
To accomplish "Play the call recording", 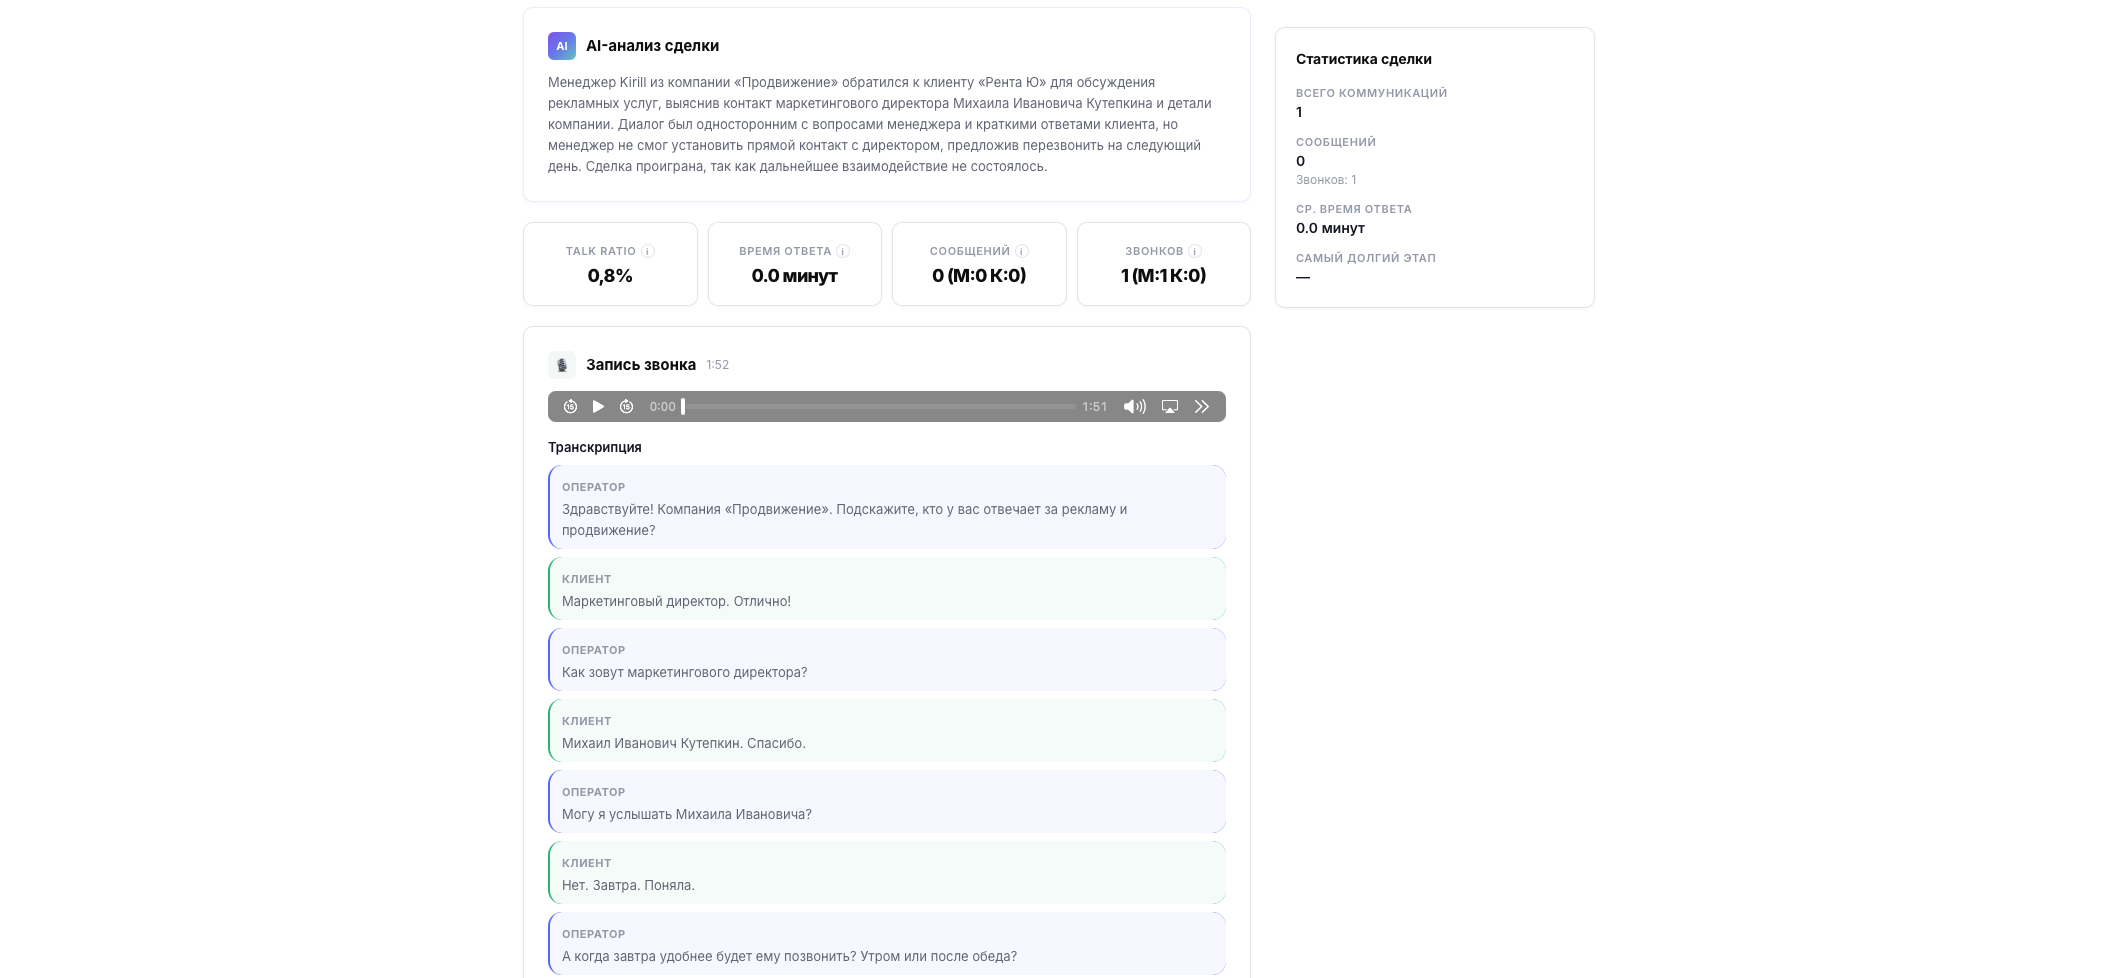I will 598,407.
